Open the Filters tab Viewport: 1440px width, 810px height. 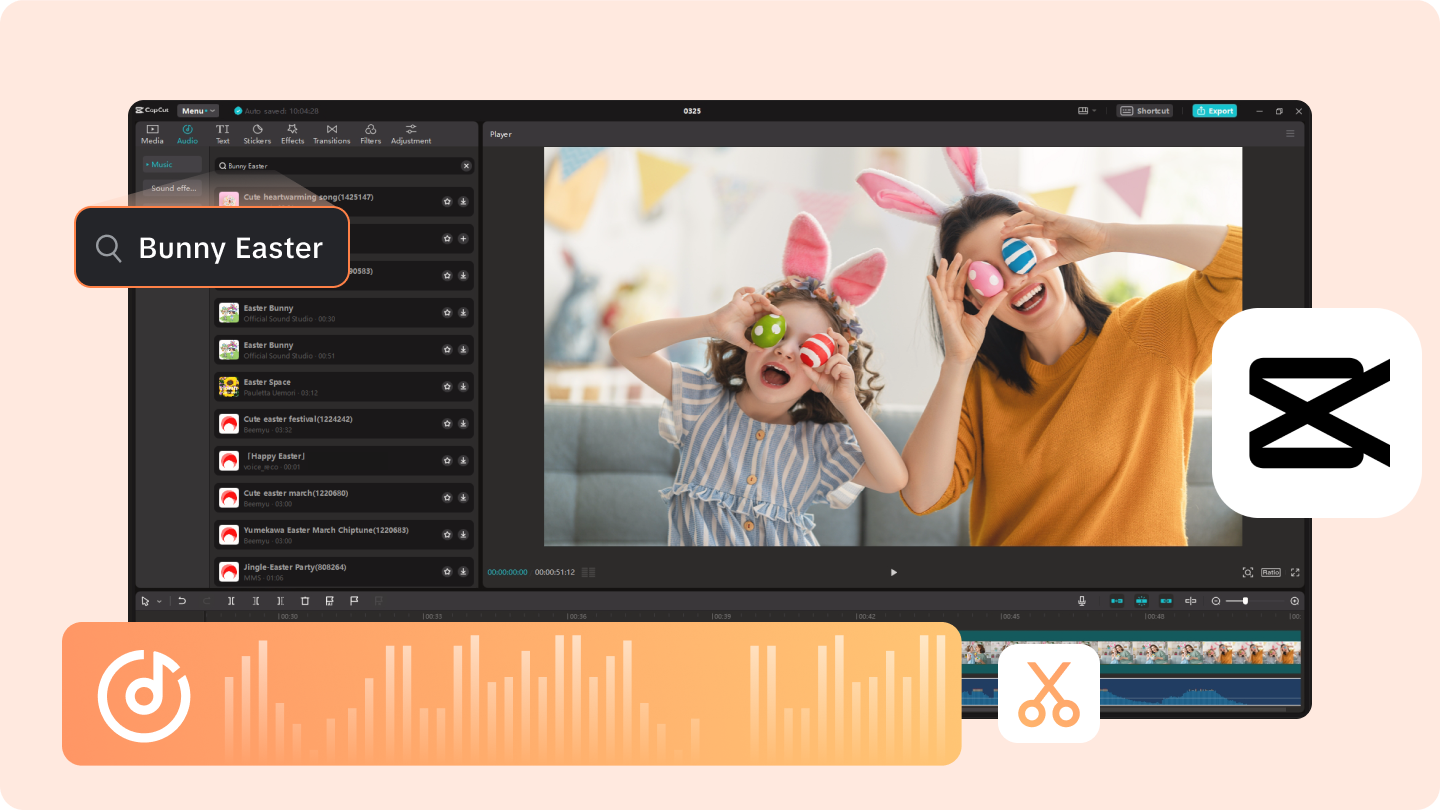click(x=370, y=134)
